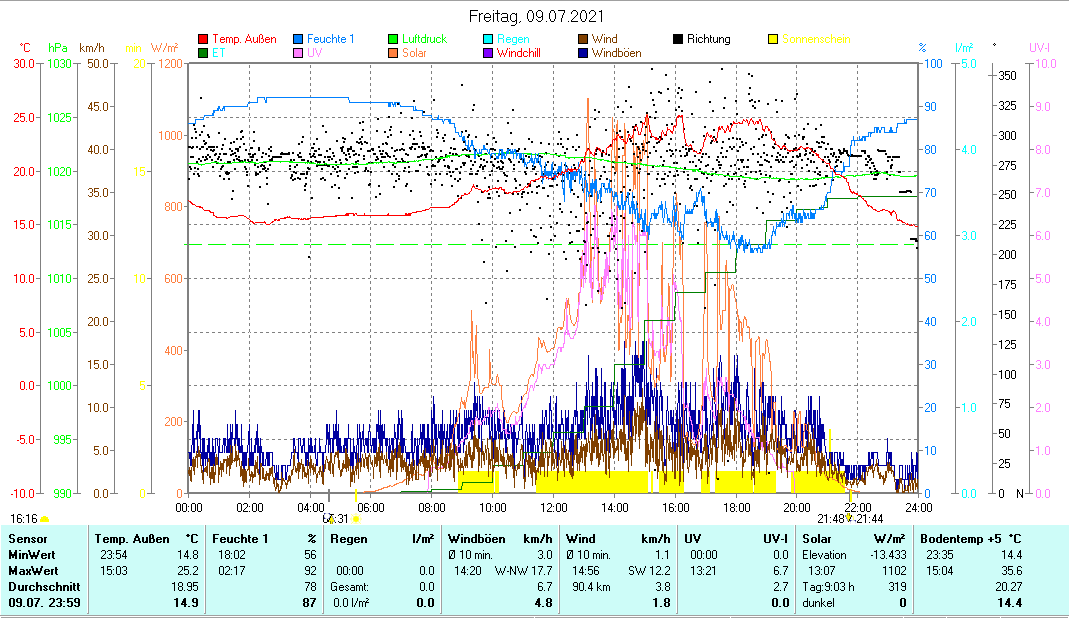Click the red Temp. Außen legend swatch
Viewport: 1069px width, 618px height.
204,40
